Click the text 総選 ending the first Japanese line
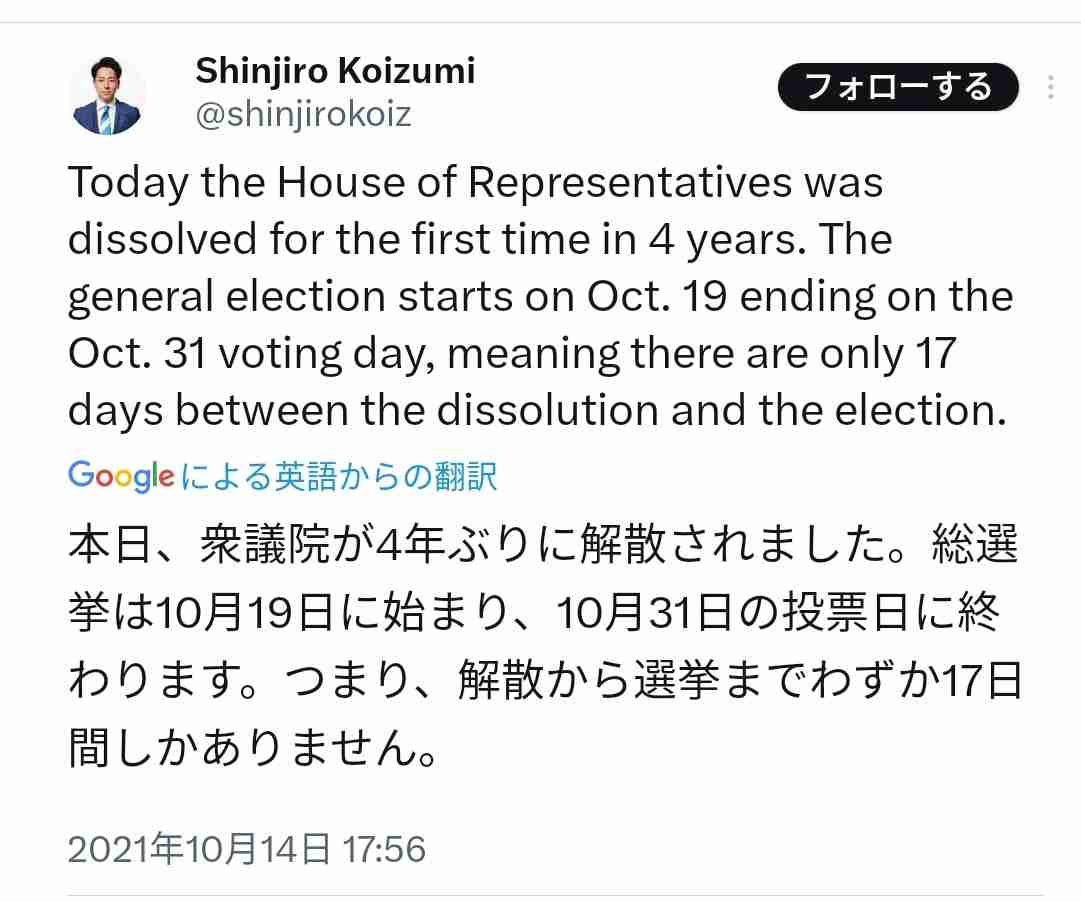 pyautogui.click(x=975, y=545)
